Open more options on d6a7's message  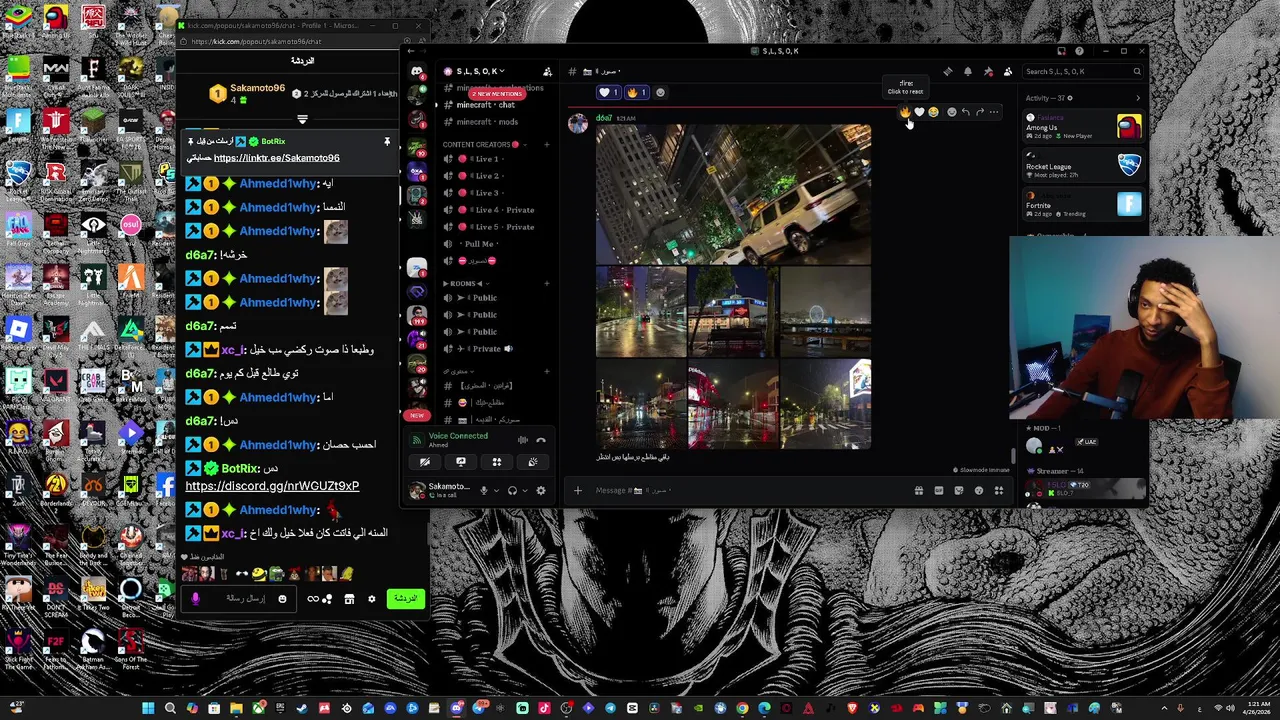[x=994, y=112]
